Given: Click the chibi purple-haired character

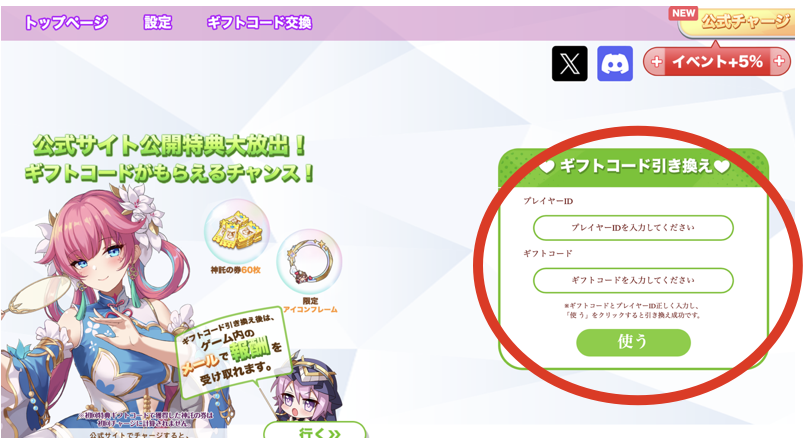Looking at the screenshot, I should point(306,390).
